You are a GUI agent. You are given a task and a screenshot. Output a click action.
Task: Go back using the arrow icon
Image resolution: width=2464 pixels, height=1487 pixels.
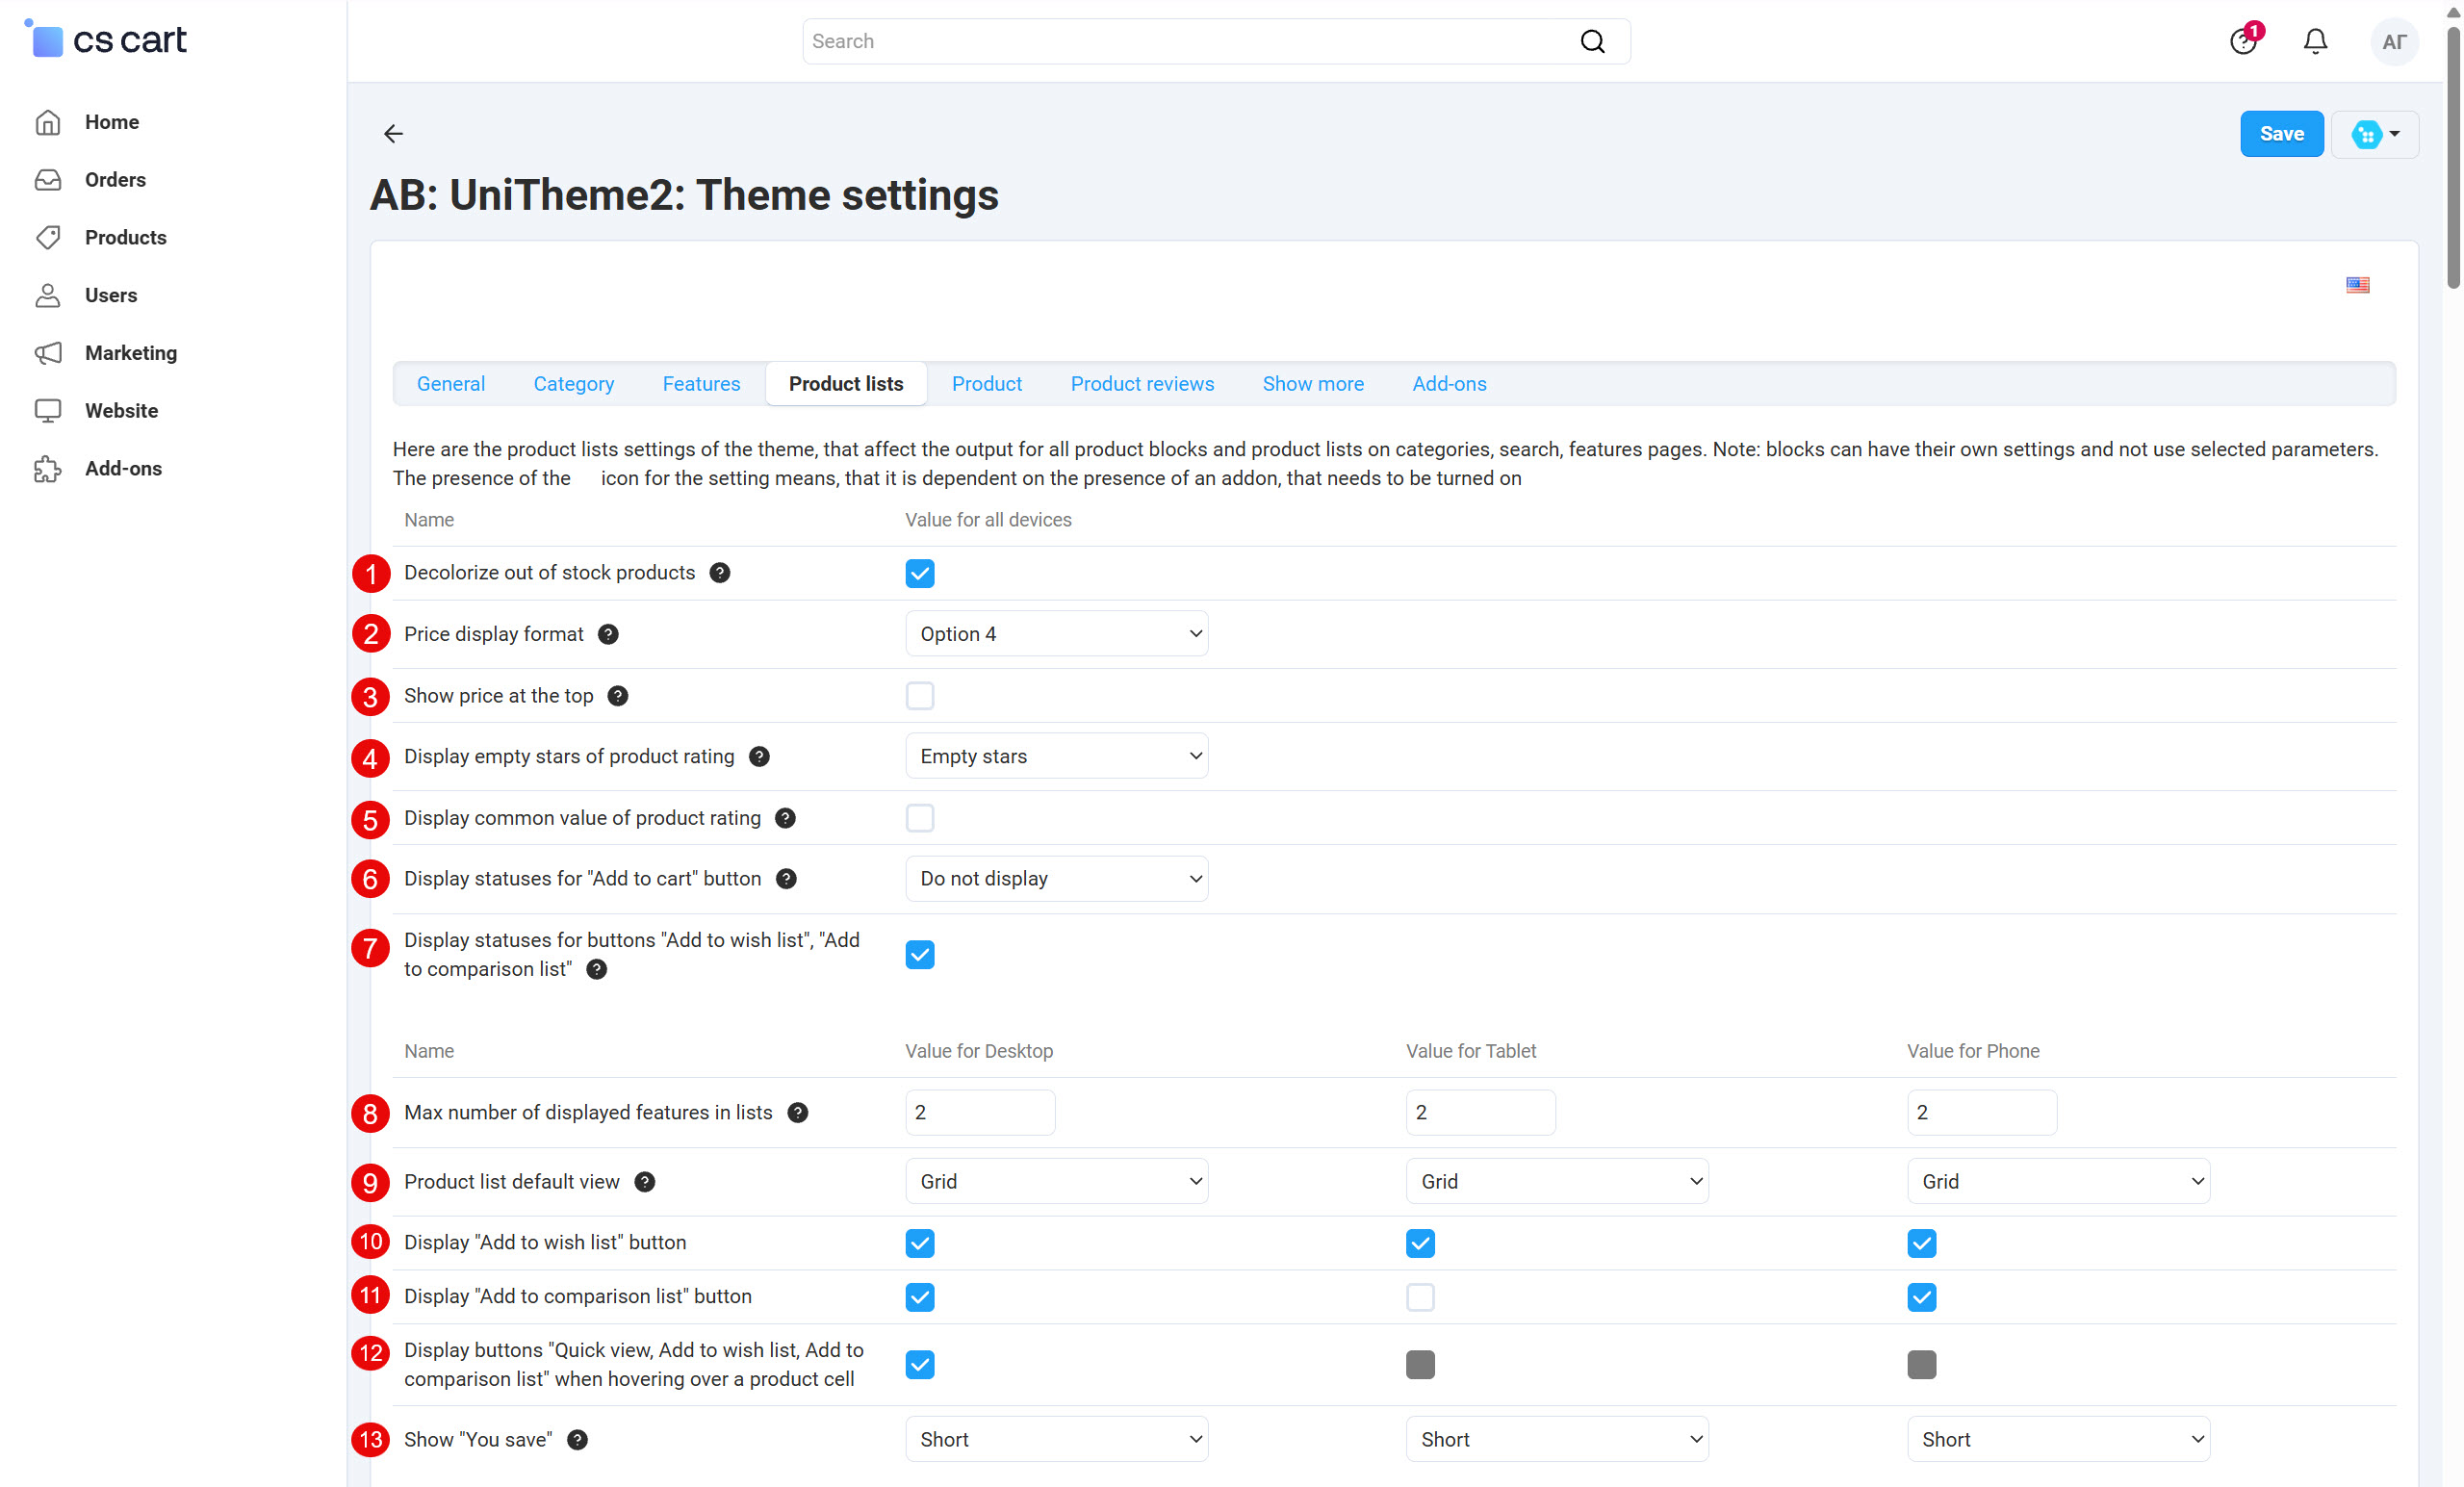tap(393, 134)
